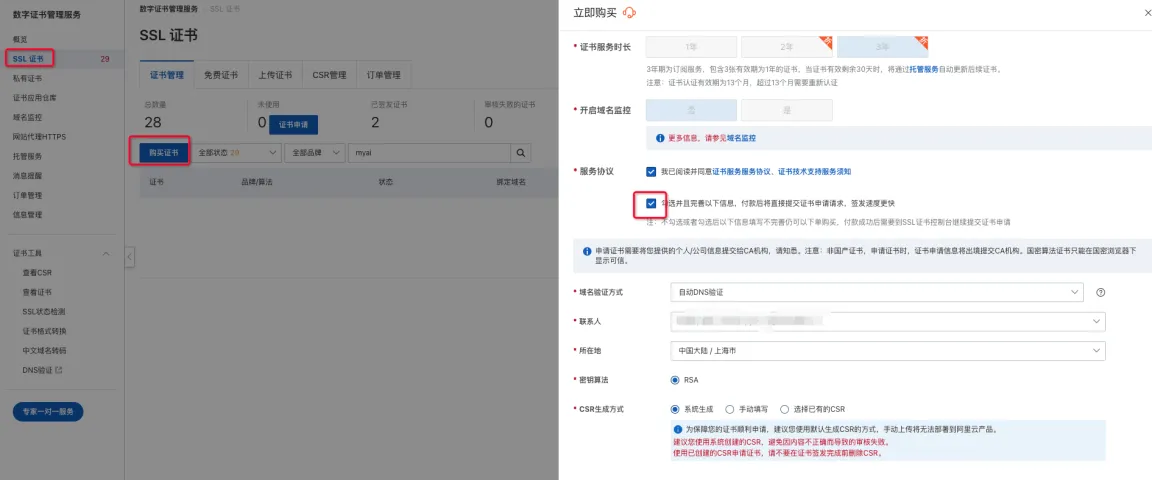Choose the 选择已有的CSR radio button

[785, 409]
